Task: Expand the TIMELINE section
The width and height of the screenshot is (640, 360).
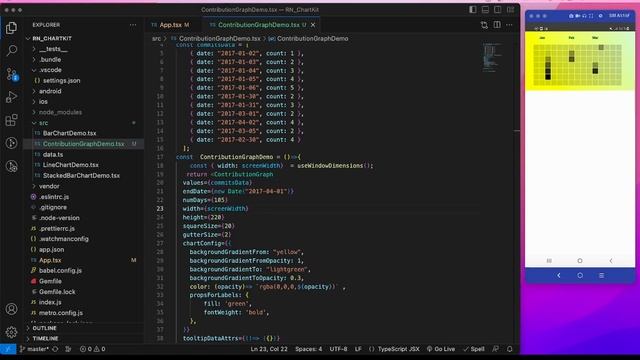Action: click(45, 338)
